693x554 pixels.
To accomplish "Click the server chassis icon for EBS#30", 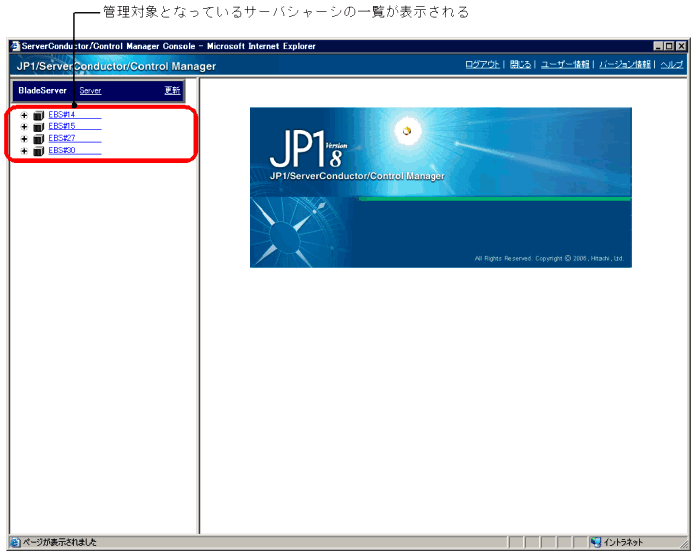I will pyautogui.click(x=39, y=151).
